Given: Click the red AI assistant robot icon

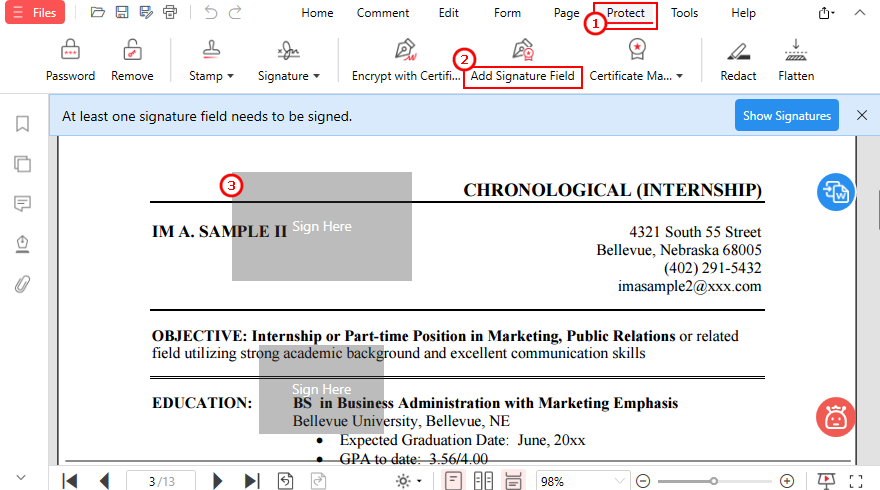Looking at the screenshot, I should coord(836,417).
